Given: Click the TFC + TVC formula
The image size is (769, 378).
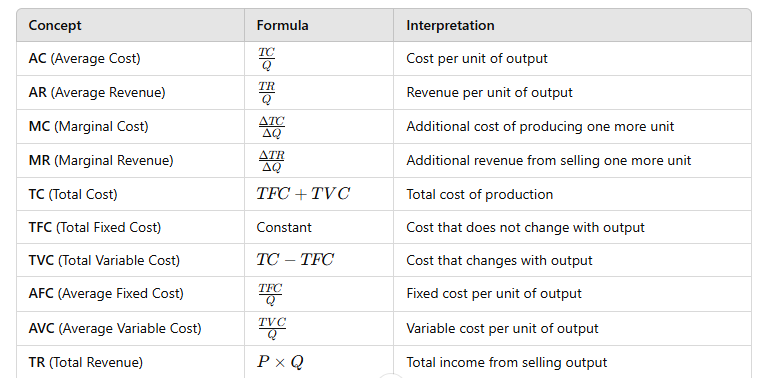Looking at the screenshot, I should (x=303, y=194).
